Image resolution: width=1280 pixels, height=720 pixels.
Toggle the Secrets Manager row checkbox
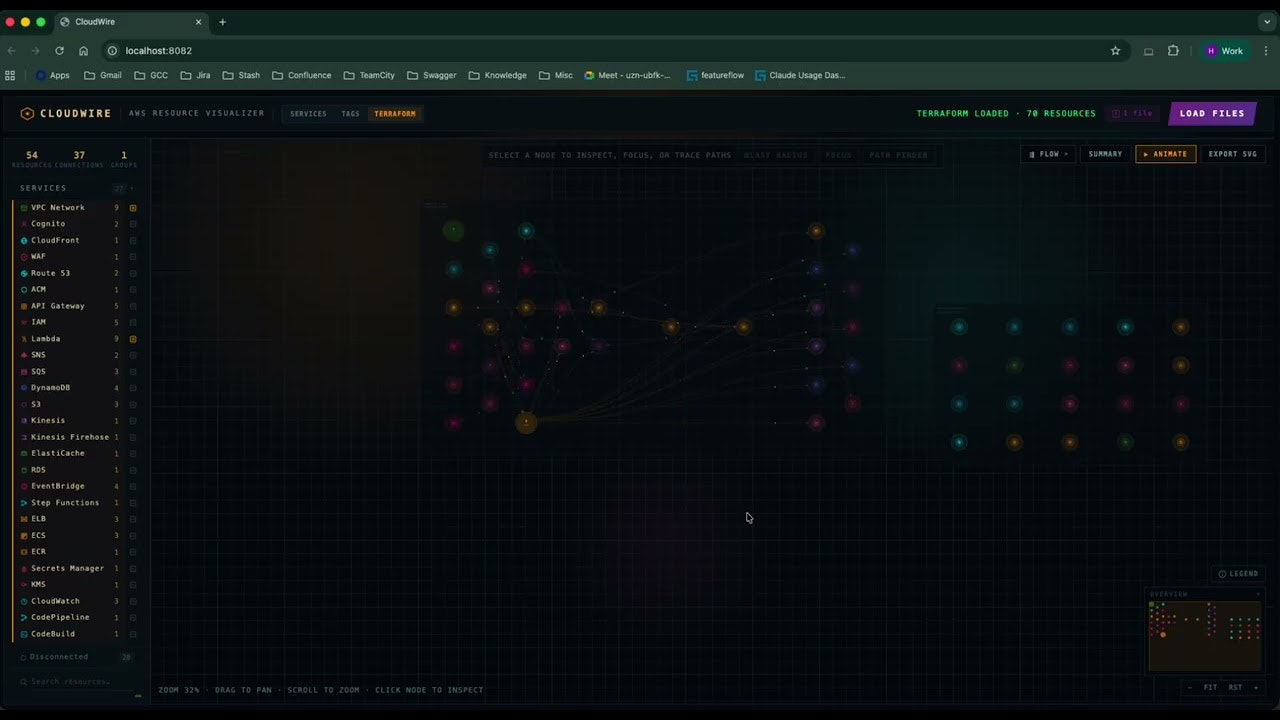[133, 568]
